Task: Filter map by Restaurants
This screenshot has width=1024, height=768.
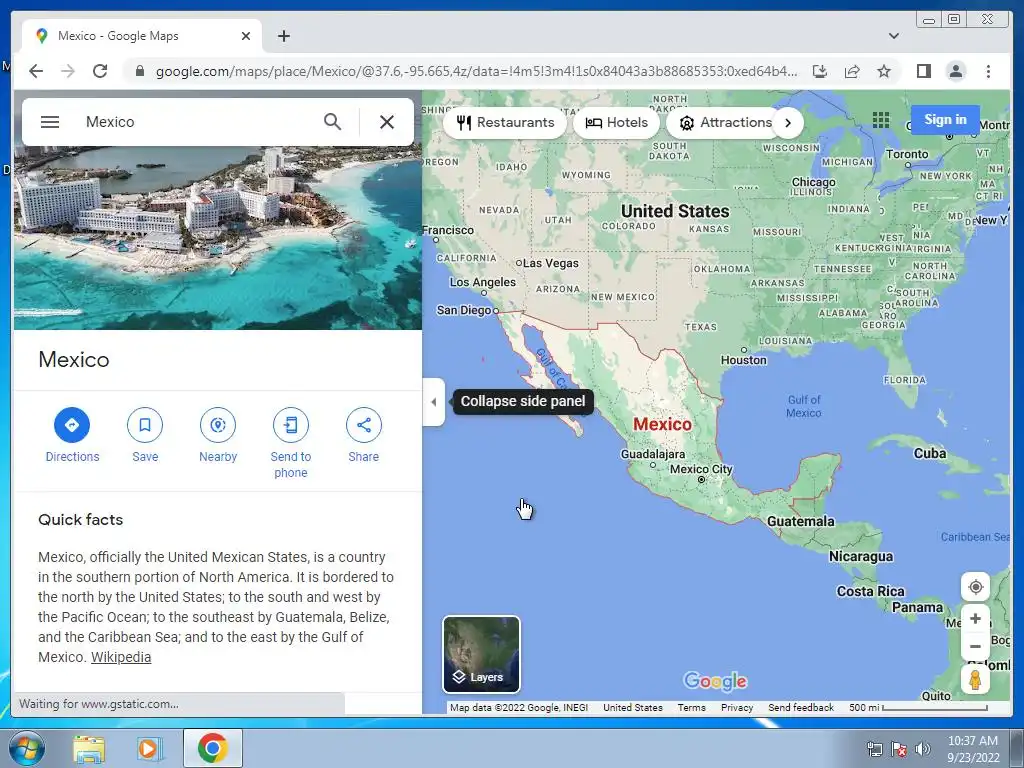Action: [505, 123]
